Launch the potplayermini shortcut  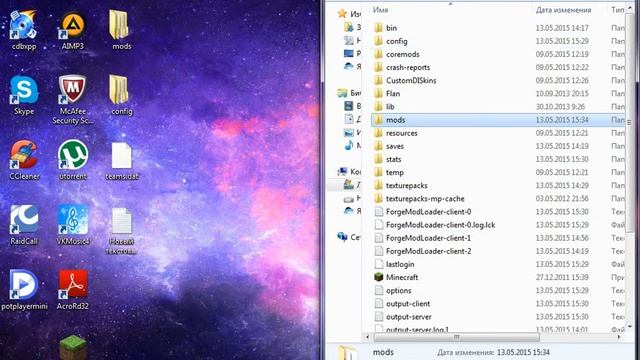(24, 289)
